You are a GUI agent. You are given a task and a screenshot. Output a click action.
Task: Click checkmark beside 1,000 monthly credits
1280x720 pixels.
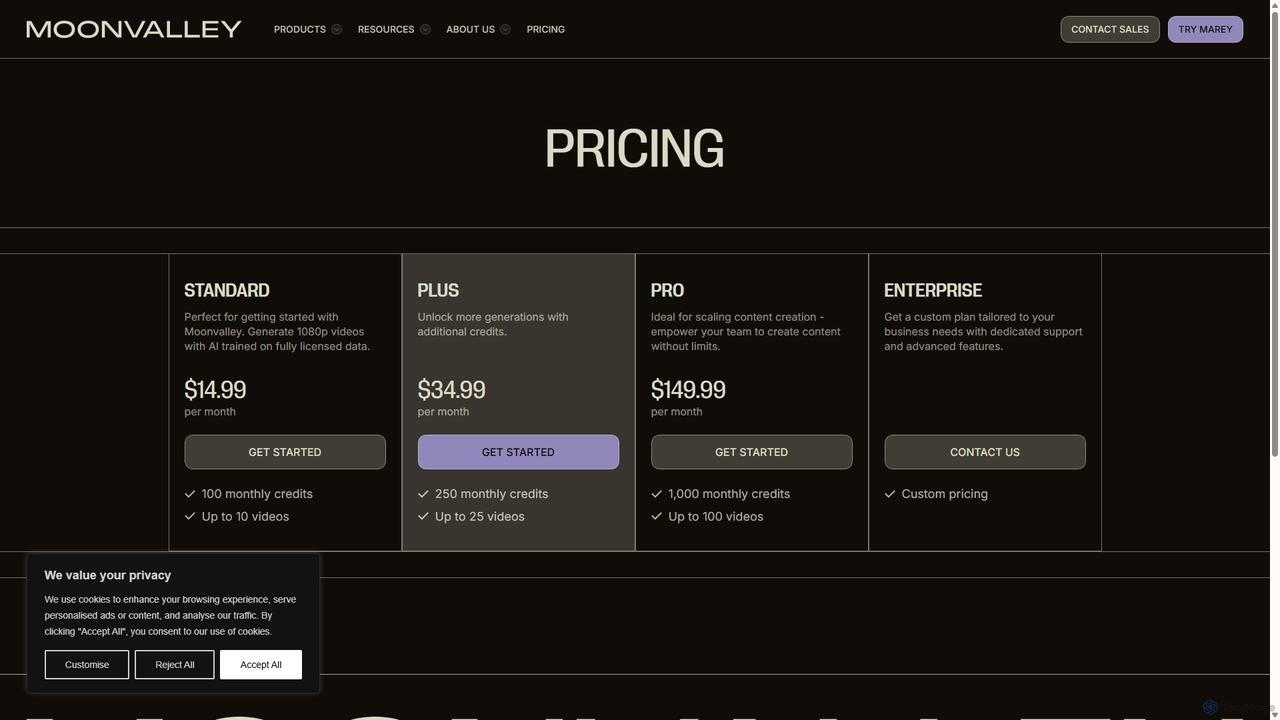(657, 494)
